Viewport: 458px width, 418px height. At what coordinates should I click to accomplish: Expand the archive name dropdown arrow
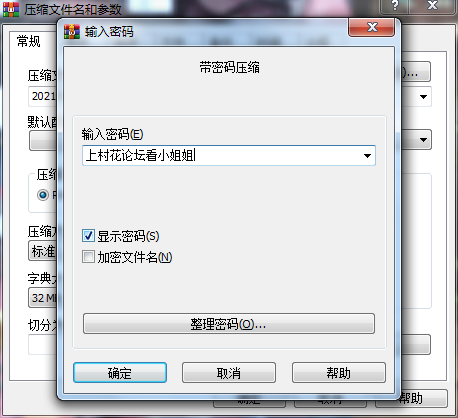(x=423, y=97)
